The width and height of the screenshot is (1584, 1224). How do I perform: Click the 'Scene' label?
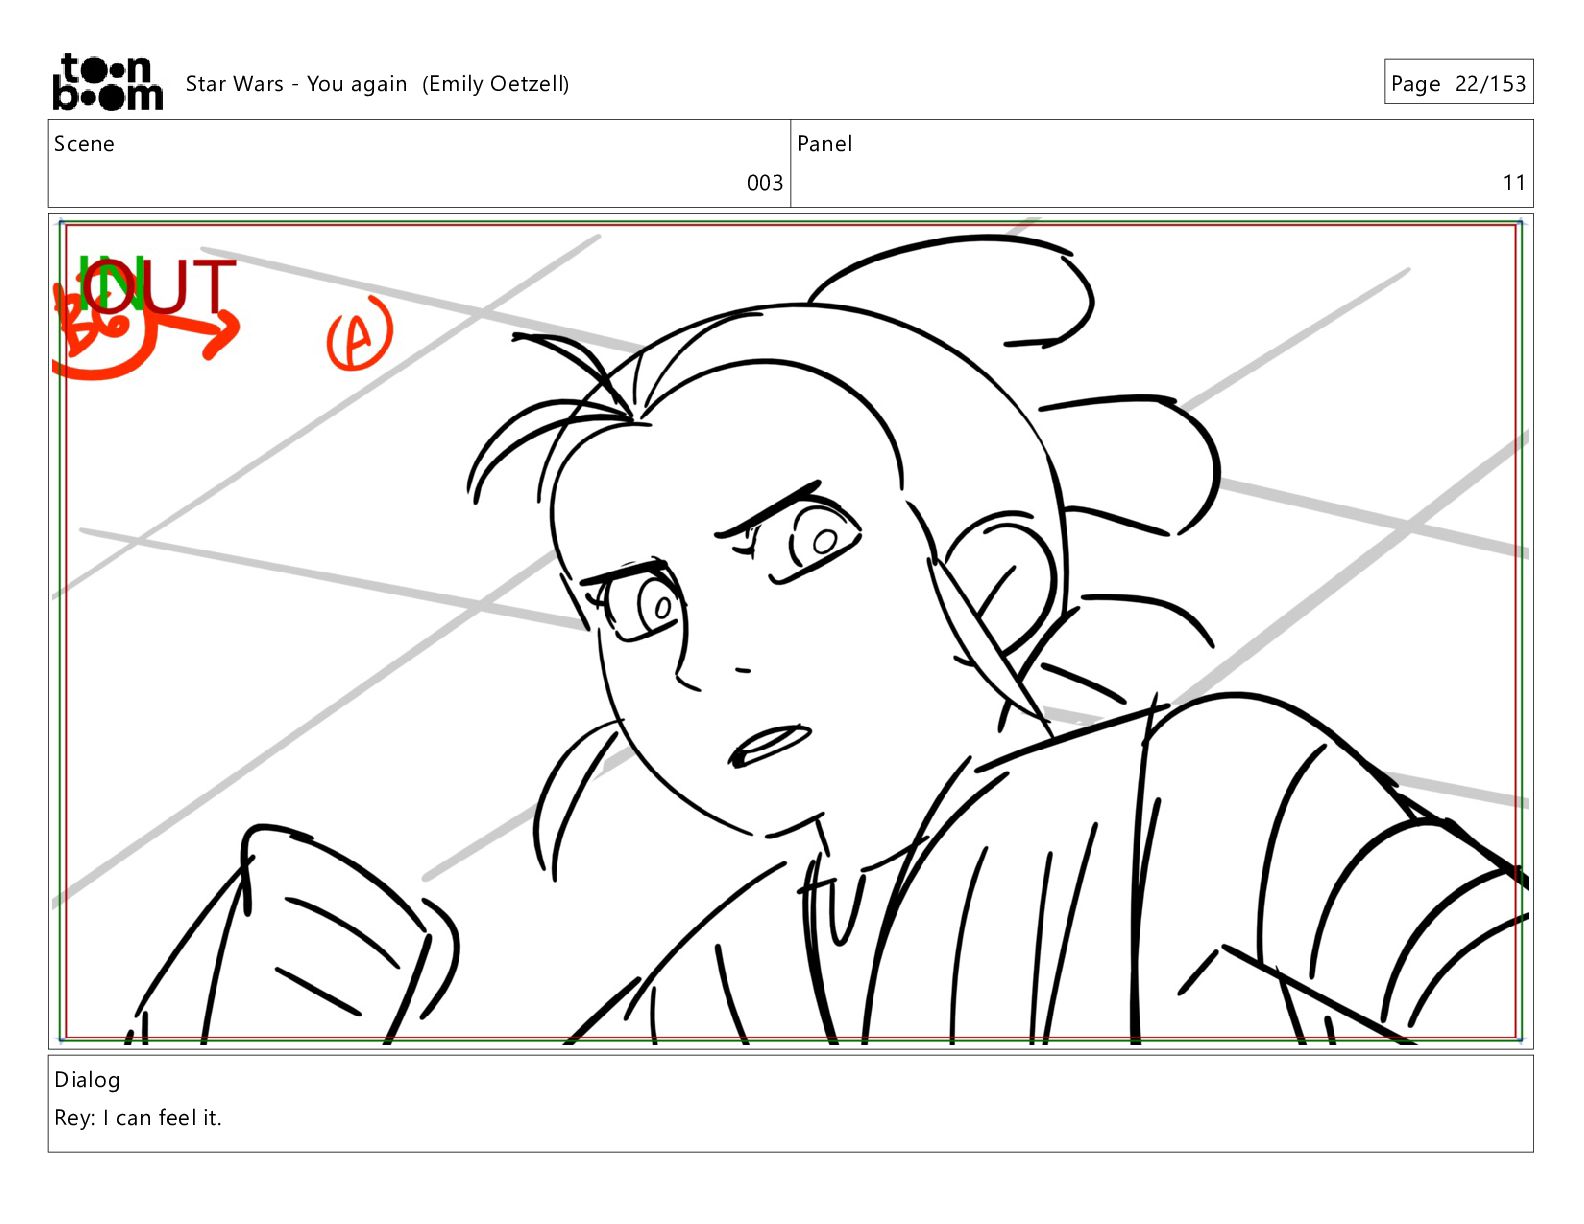[x=84, y=144]
